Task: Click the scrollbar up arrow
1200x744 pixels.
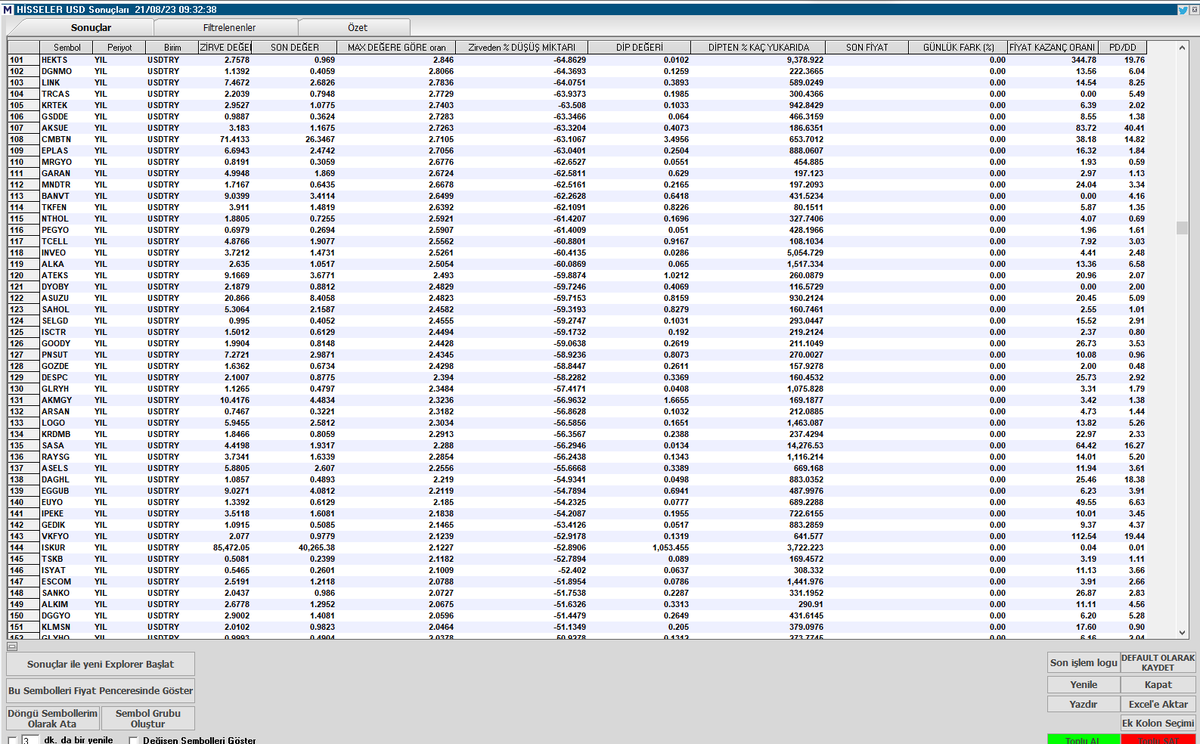Action: 1182,46
